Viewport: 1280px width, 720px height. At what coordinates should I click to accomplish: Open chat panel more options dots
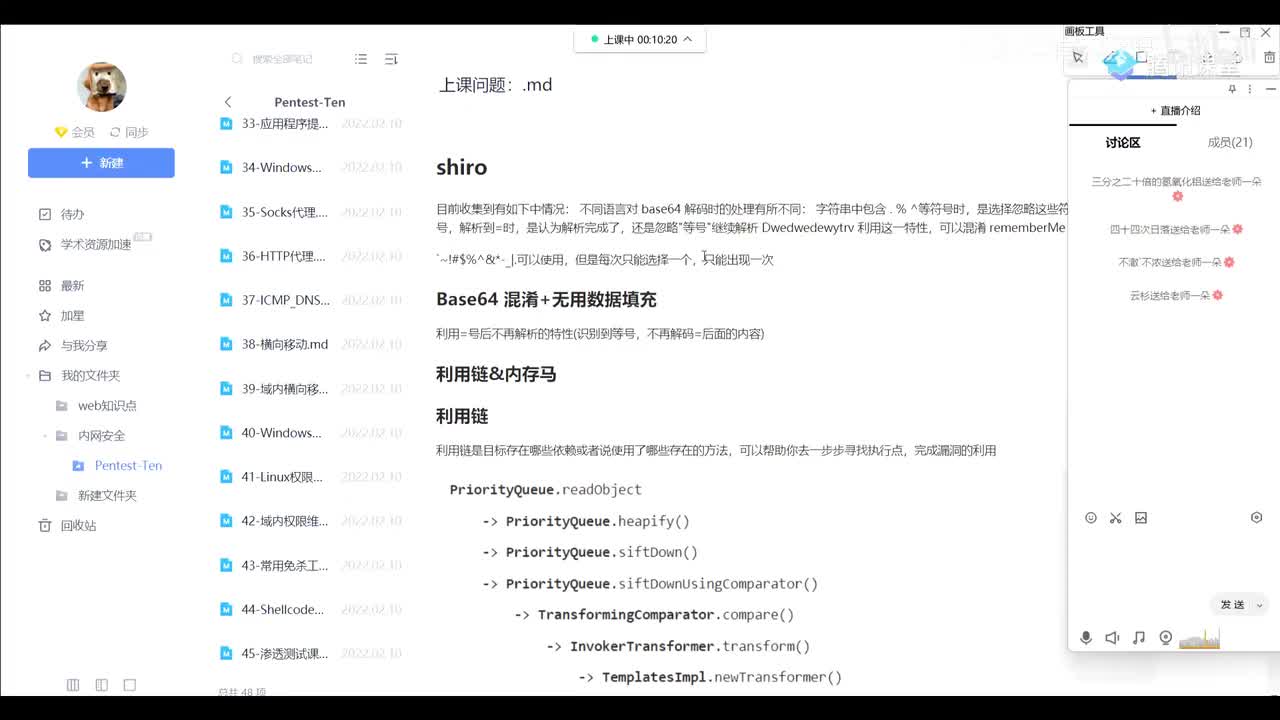tap(1250, 89)
